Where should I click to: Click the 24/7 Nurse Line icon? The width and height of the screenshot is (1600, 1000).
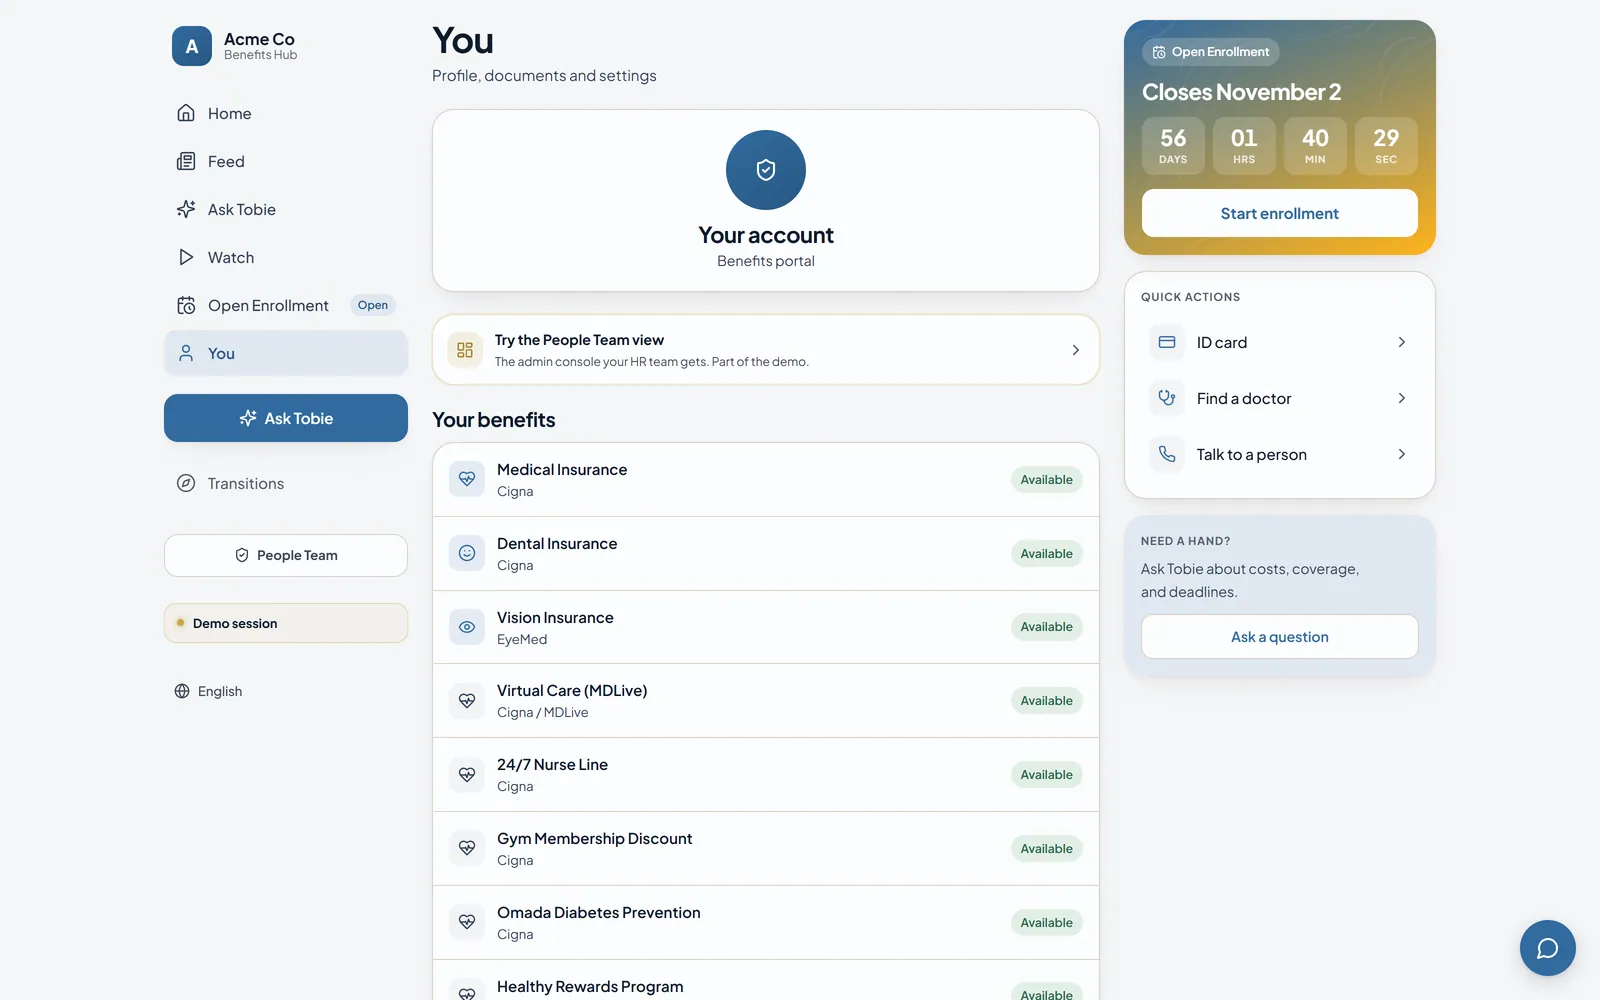(467, 775)
